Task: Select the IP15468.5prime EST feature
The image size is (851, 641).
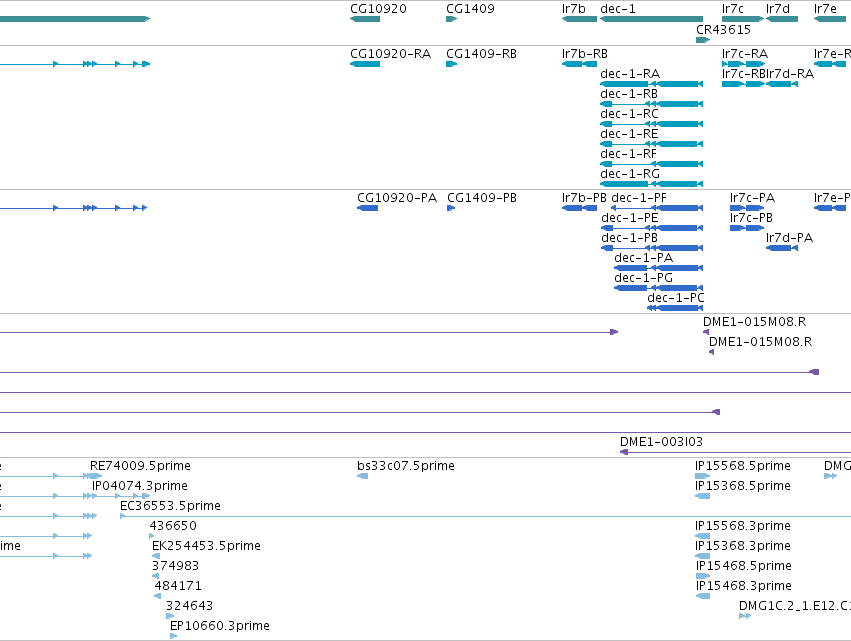Action: coord(703,576)
